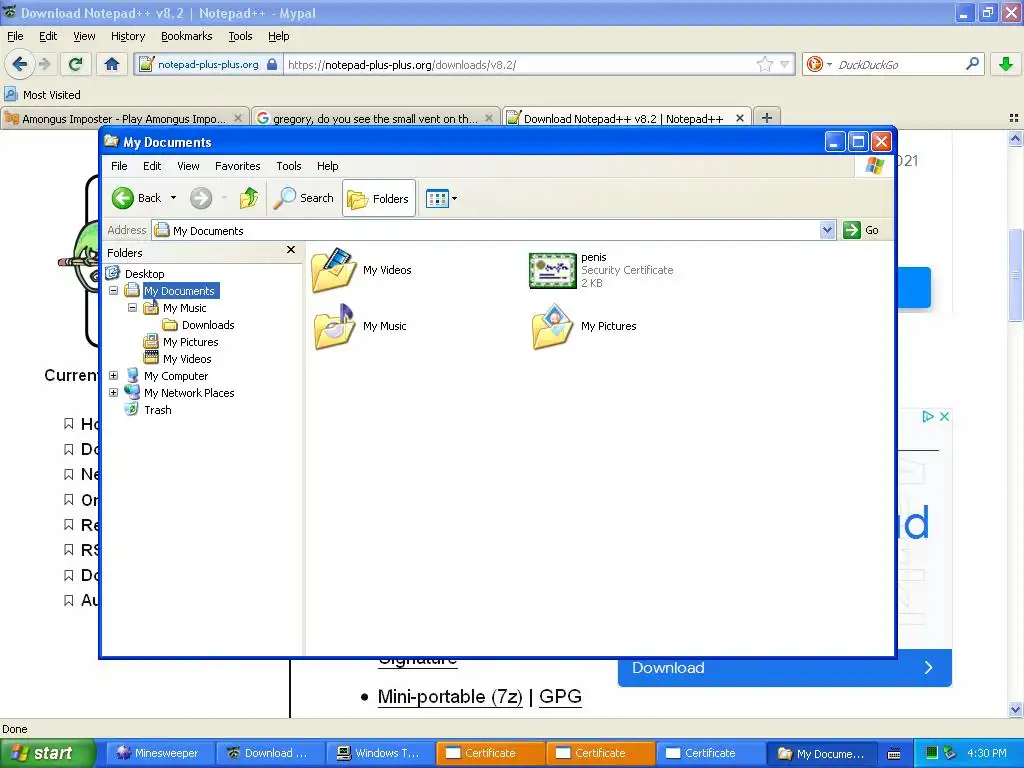Switch to the Amongus Imposter tab
The width and height of the screenshot is (1024, 768).
coord(124,118)
